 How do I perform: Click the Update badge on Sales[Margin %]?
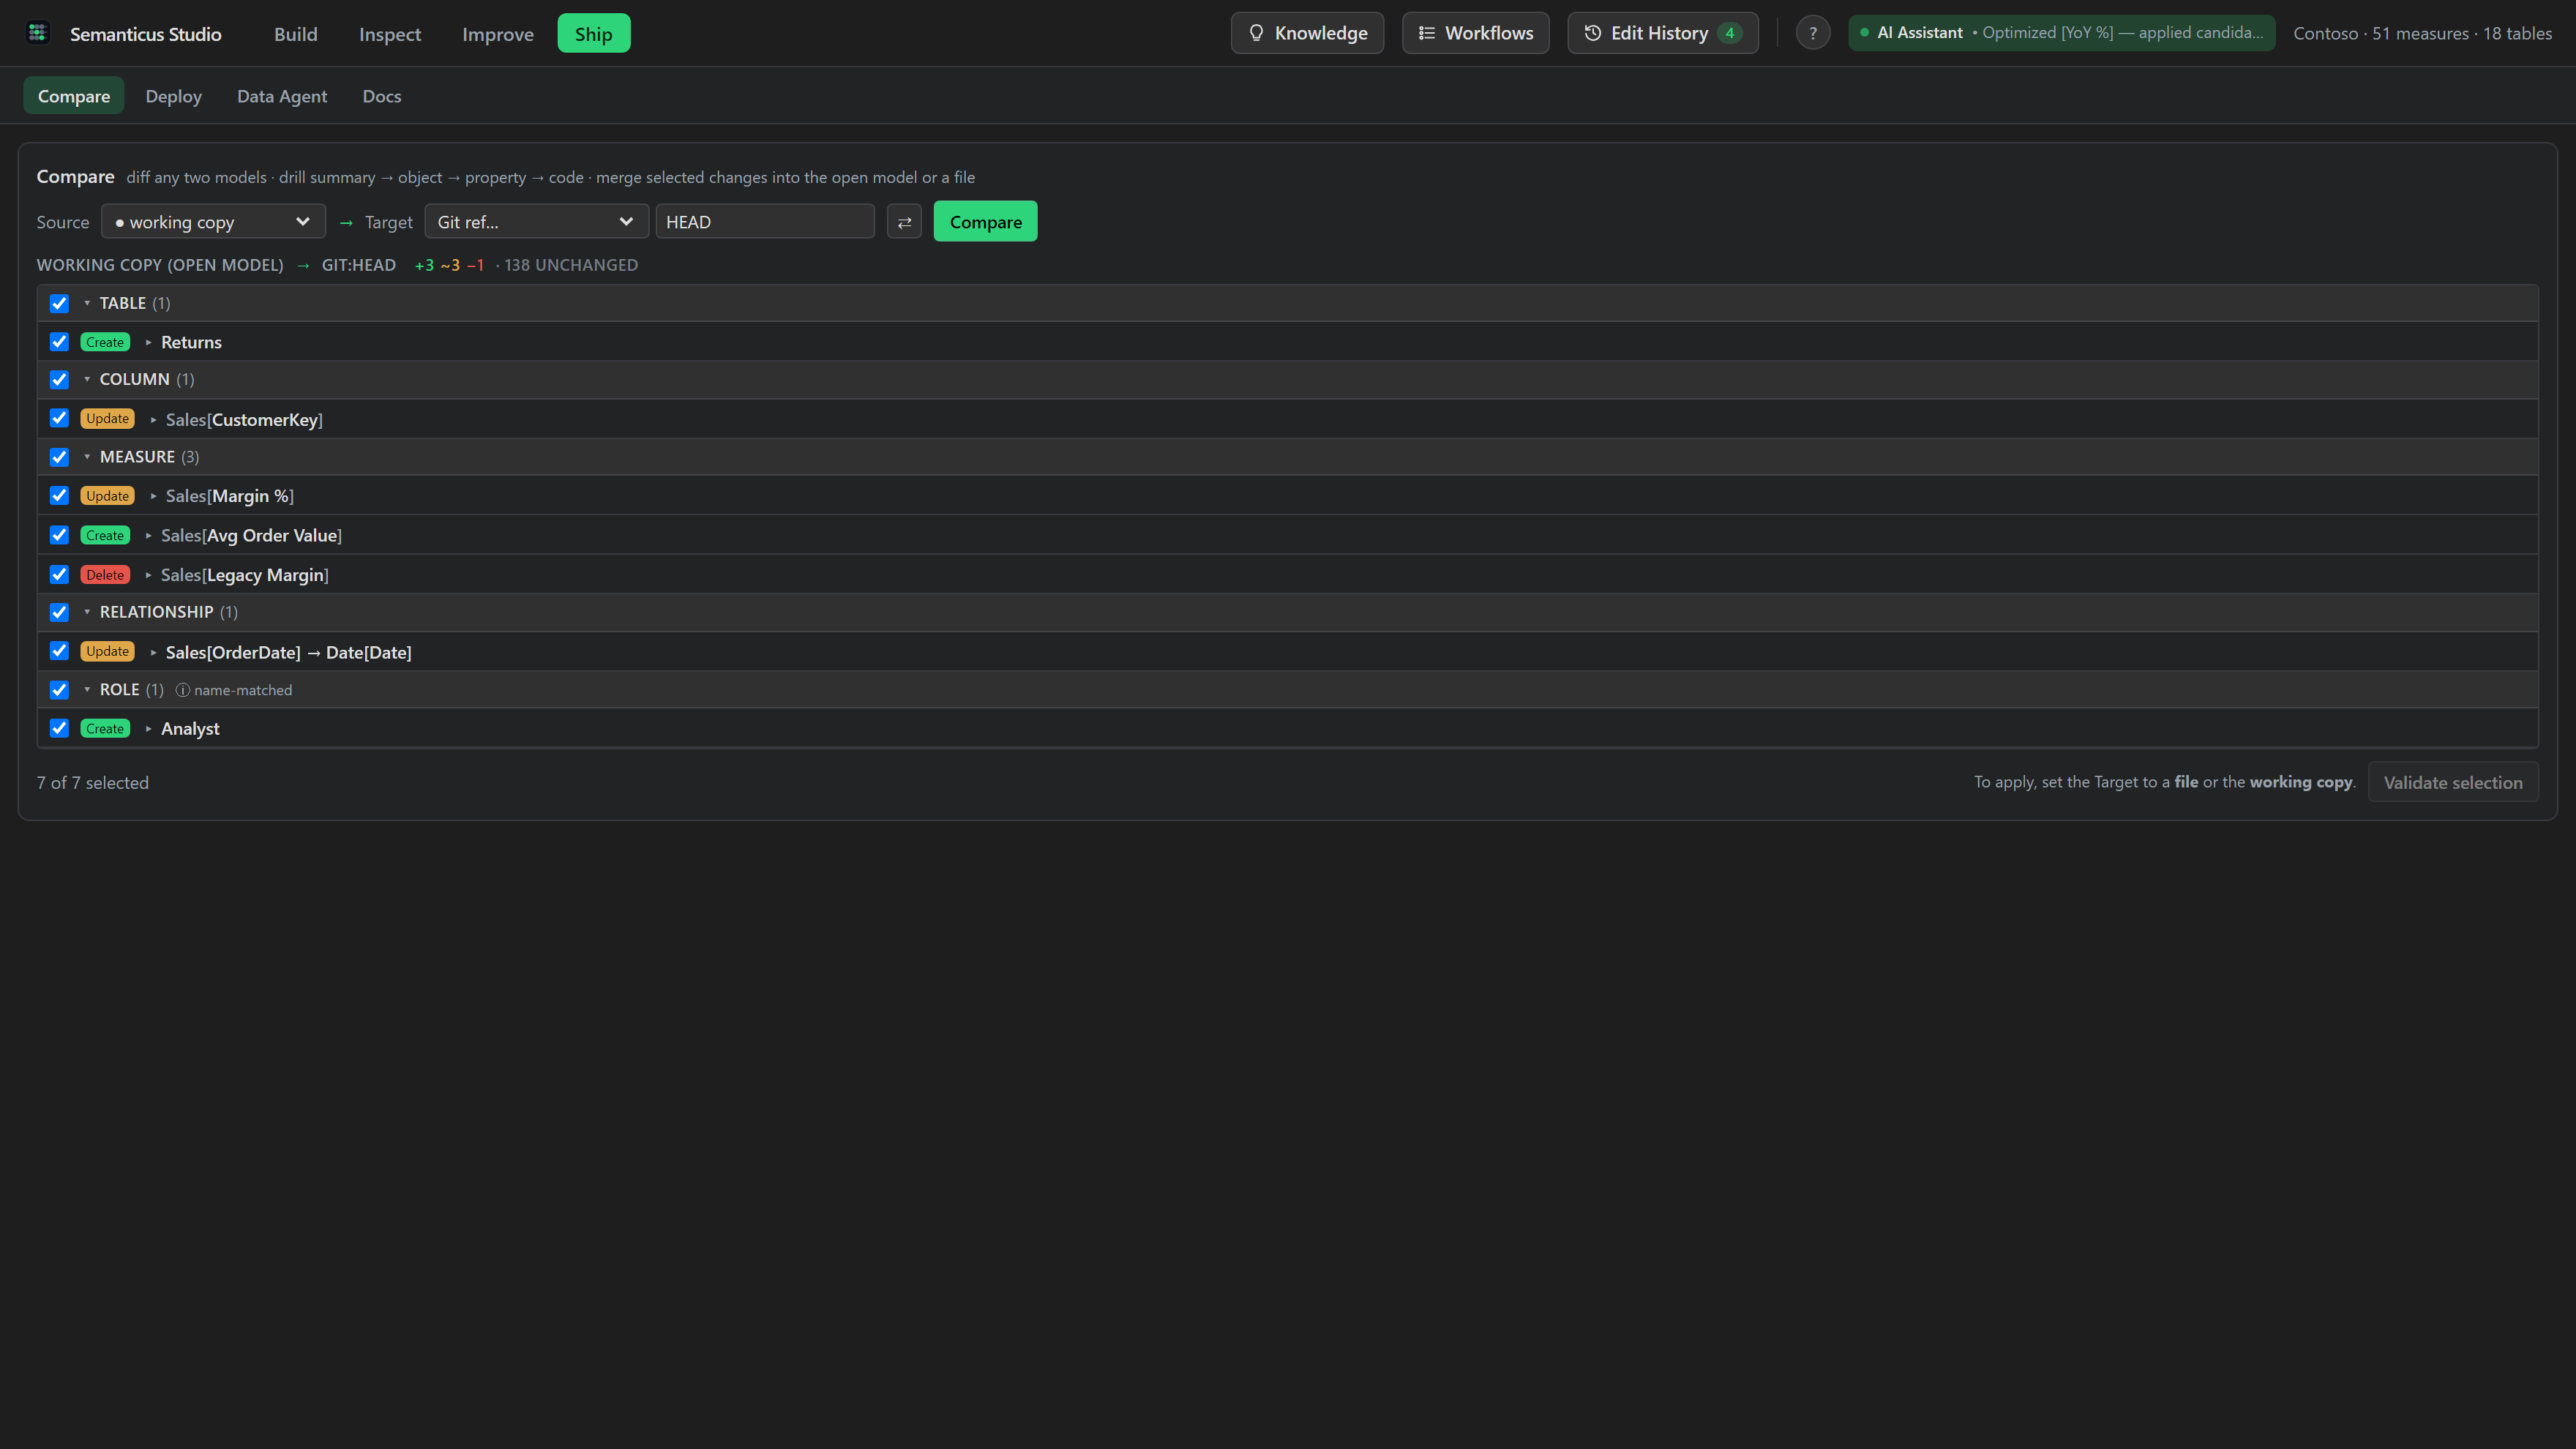[107, 496]
